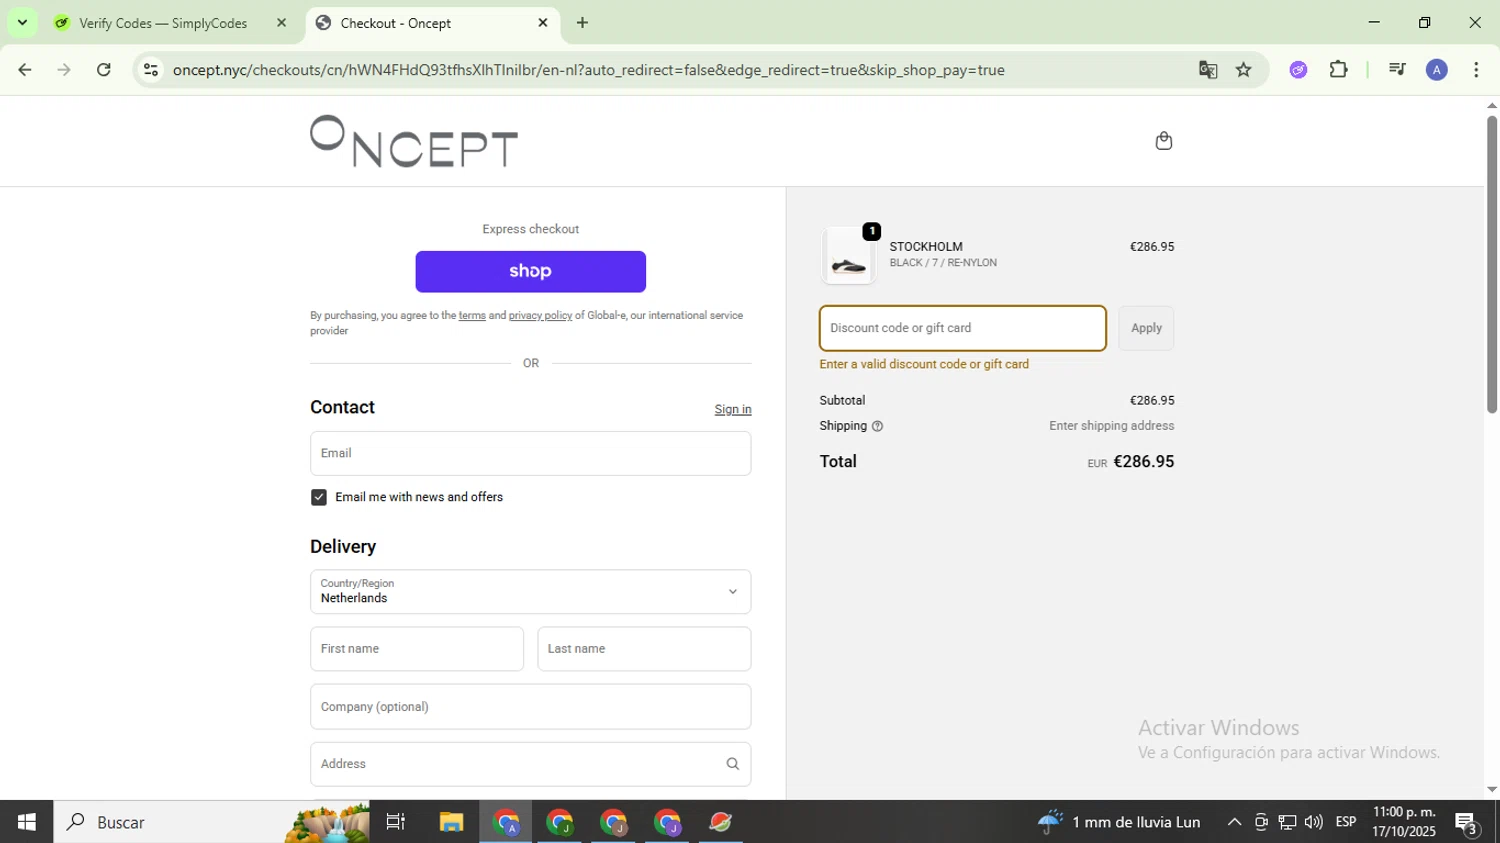Expand the Country/Region Netherlands dropdown
This screenshot has height=843, width=1500.
pyautogui.click(x=530, y=592)
